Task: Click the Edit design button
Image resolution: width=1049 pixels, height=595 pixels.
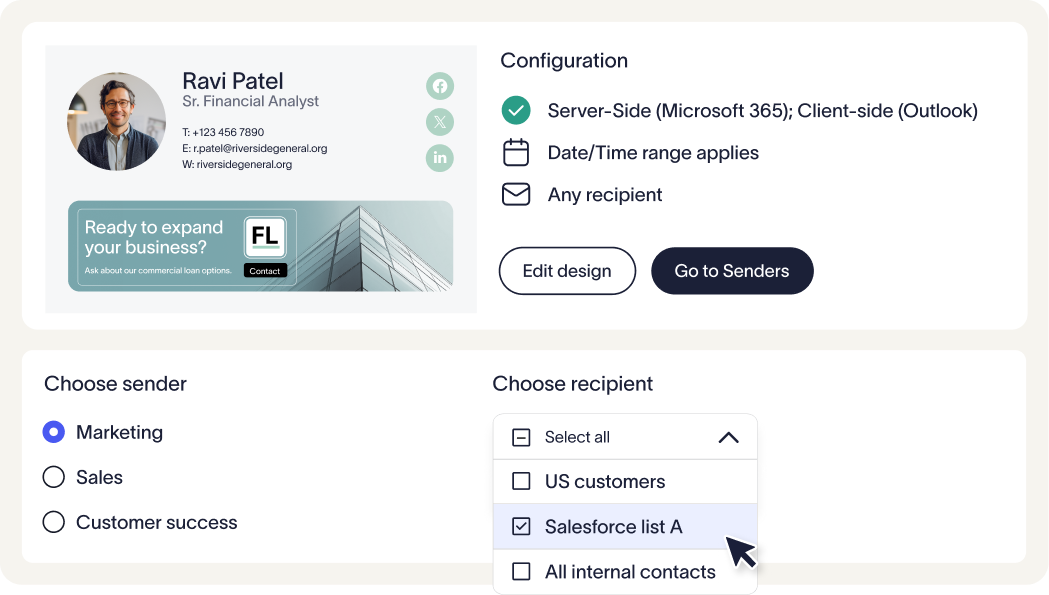Action: [567, 271]
